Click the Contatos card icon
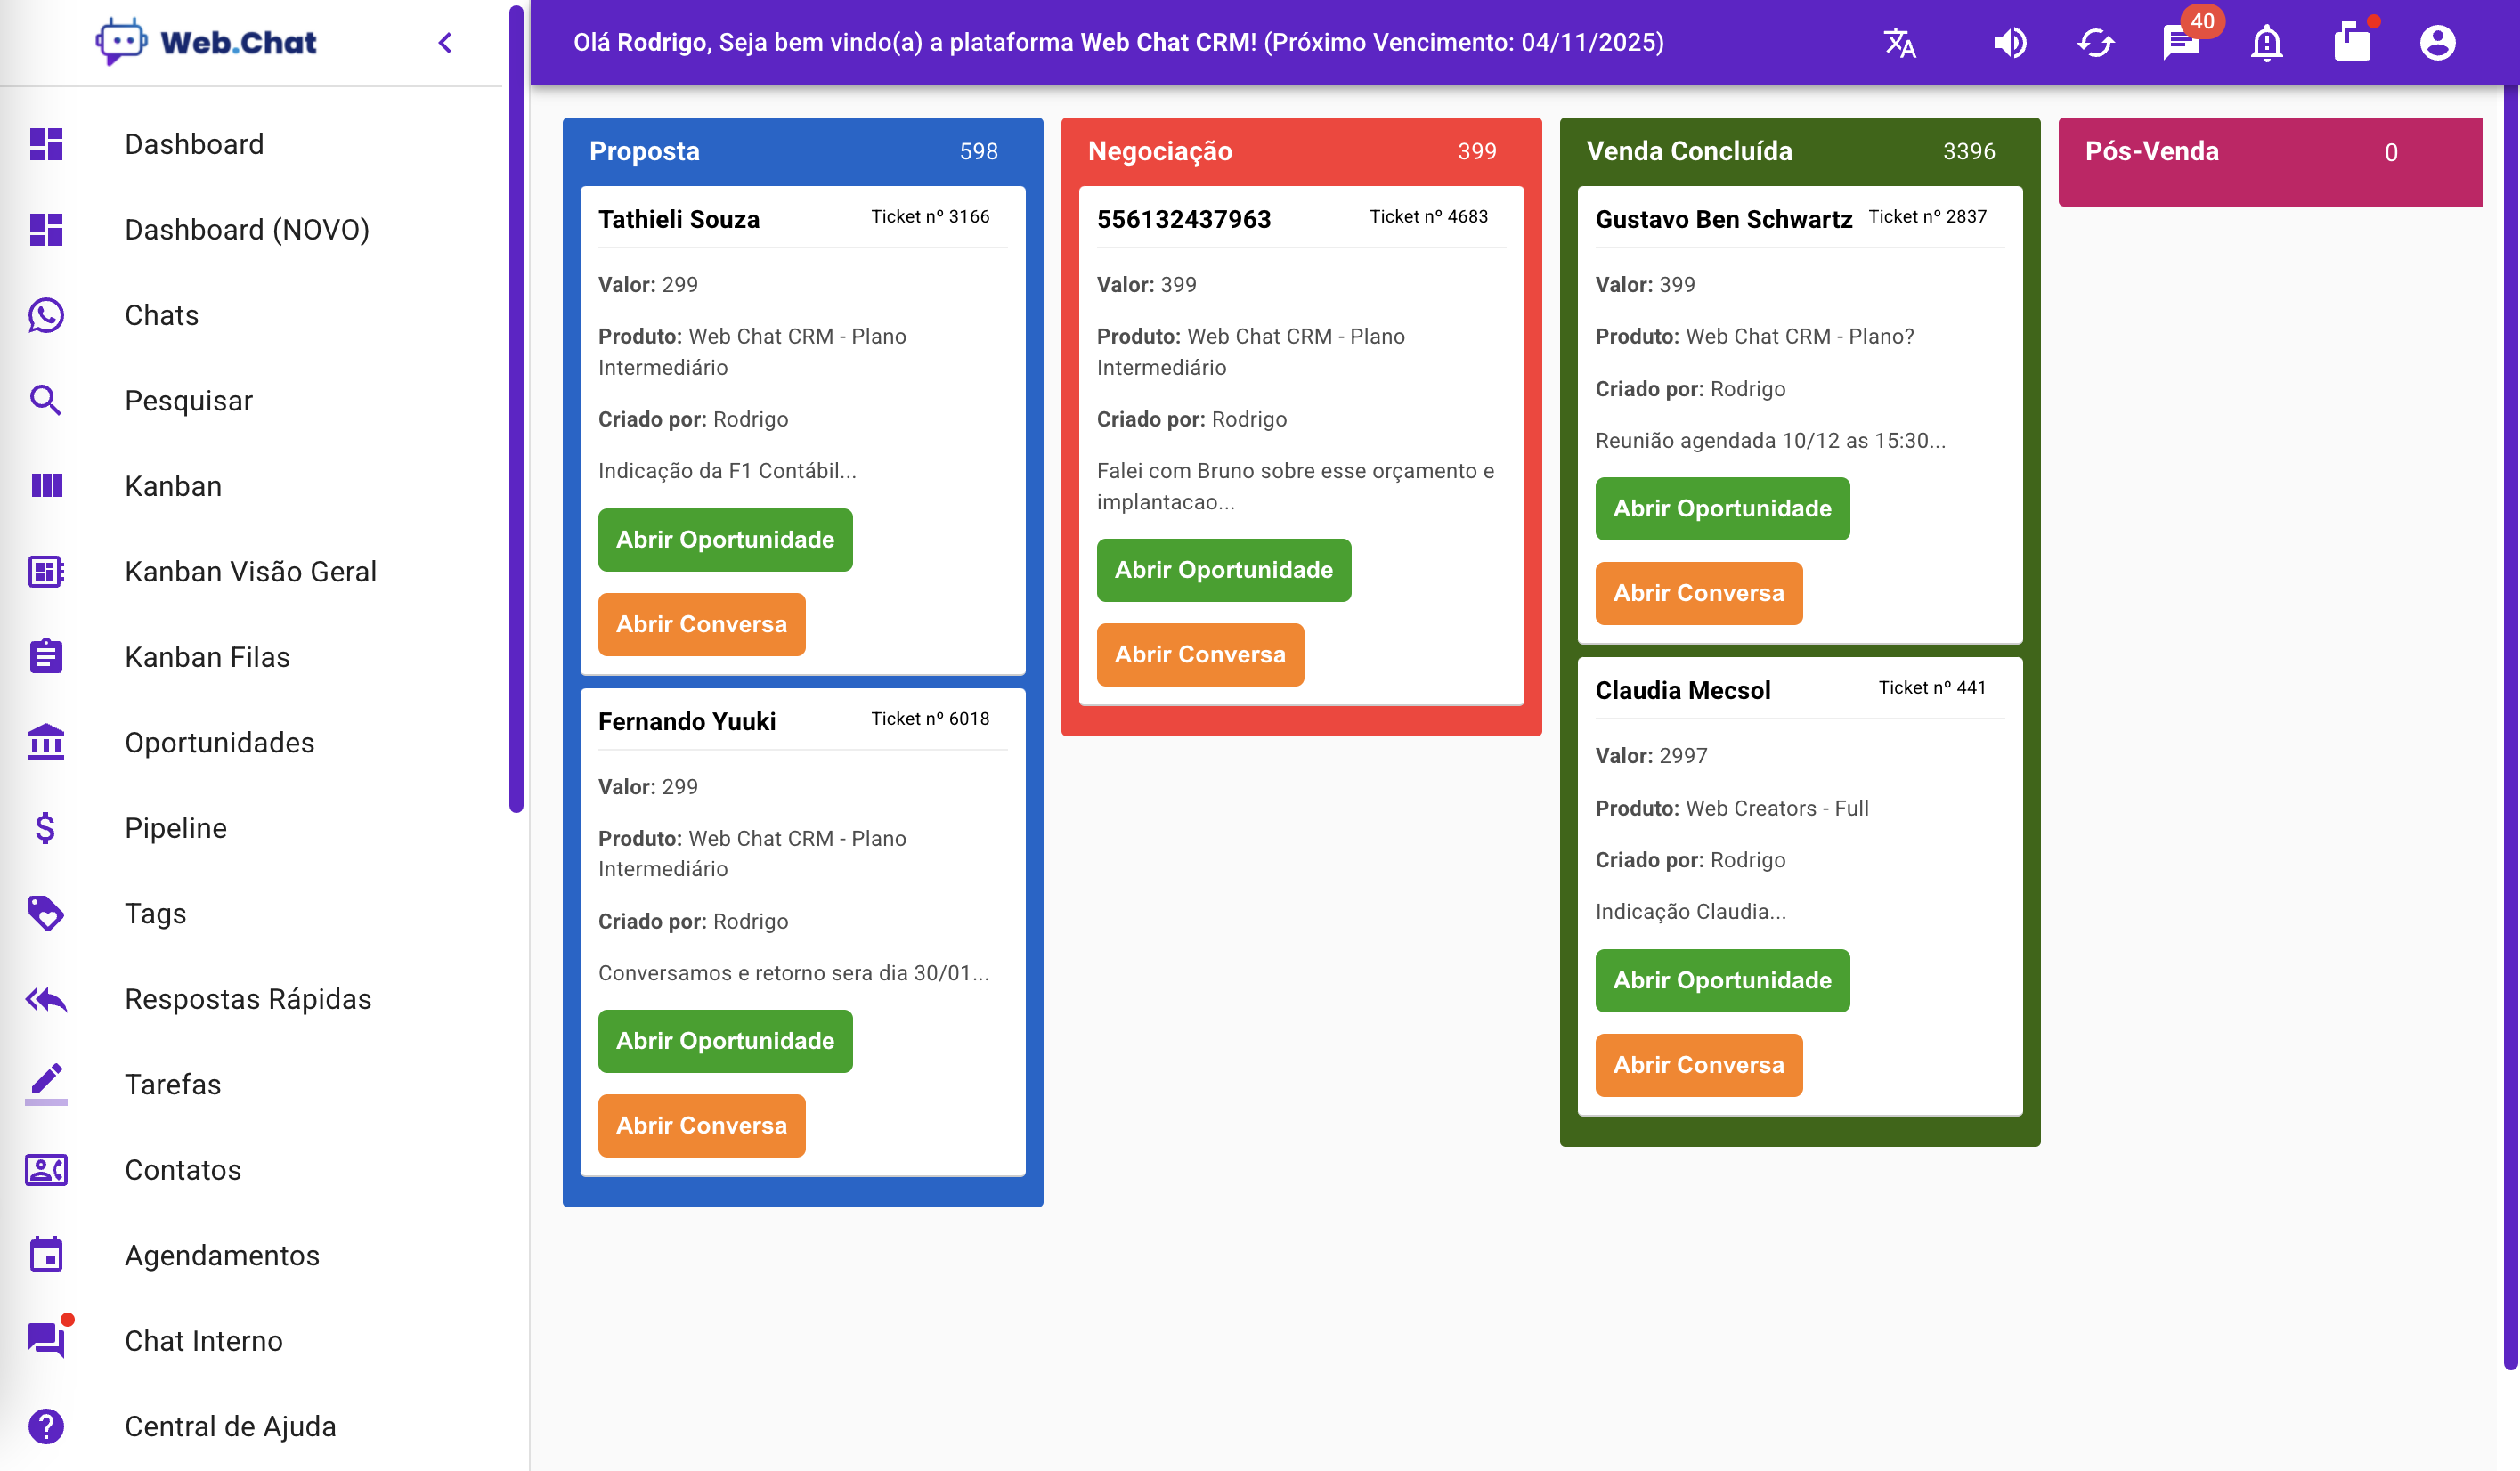This screenshot has height=1471, width=2520. pyautogui.click(x=46, y=1170)
